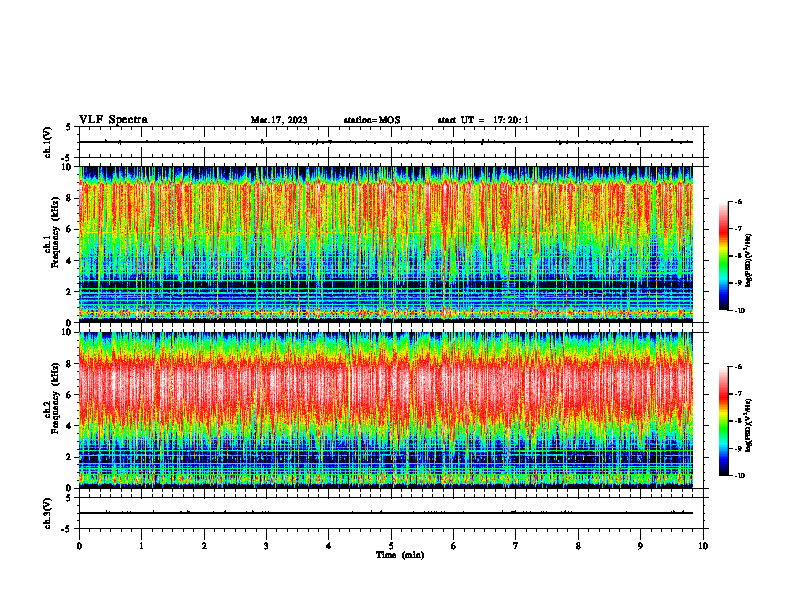
Task: Click time axis tick label "5"
Action: click(391, 545)
